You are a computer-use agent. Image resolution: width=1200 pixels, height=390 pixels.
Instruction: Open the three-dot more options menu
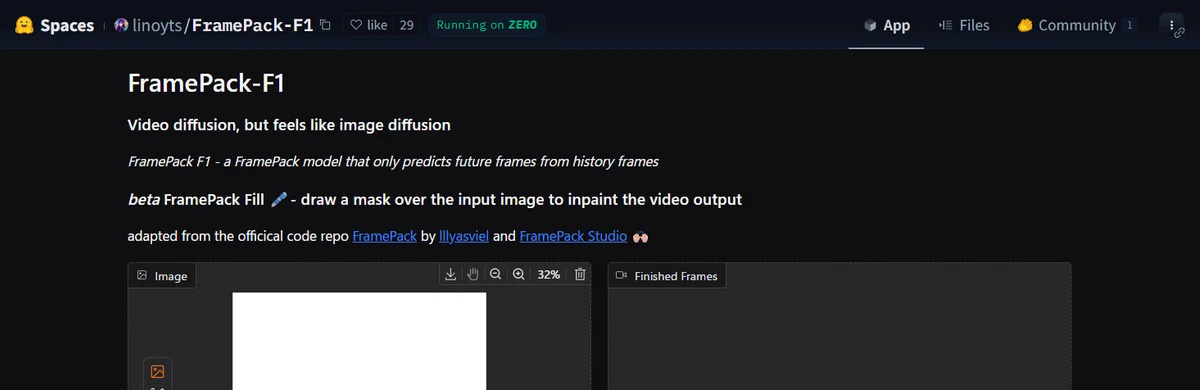pos(1172,25)
